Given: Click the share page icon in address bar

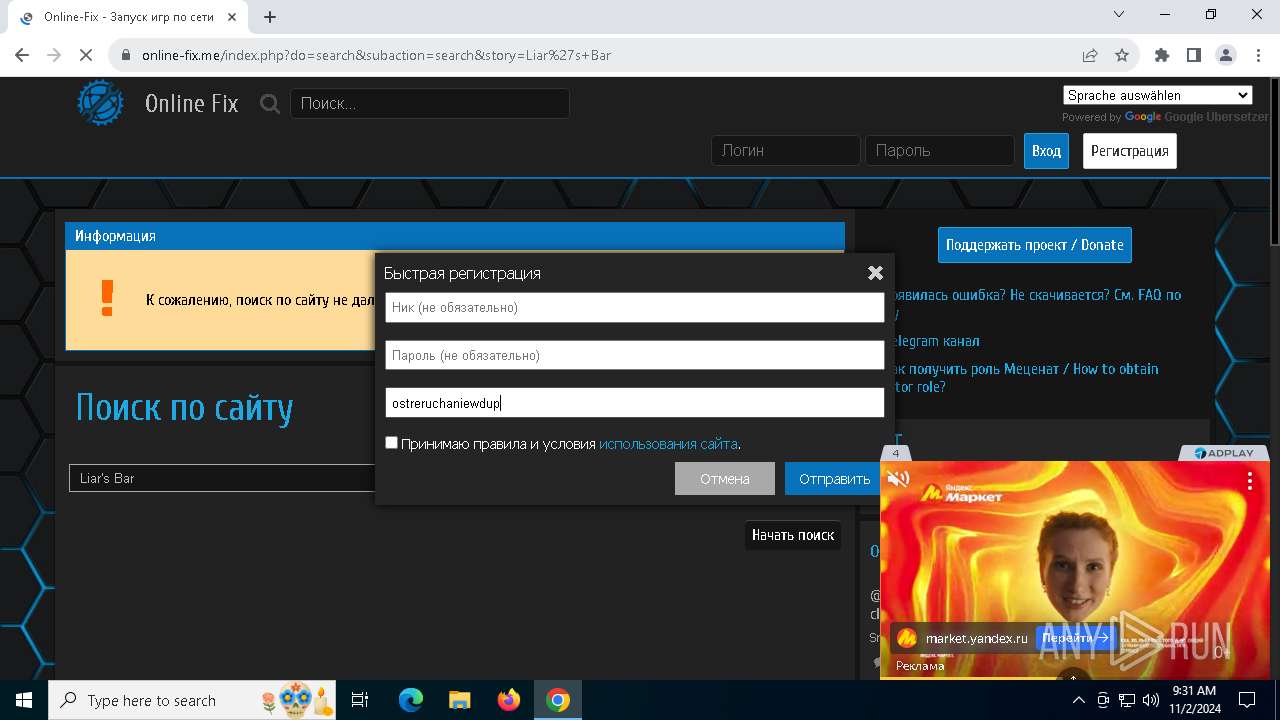Looking at the screenshot, I should [1090, 55].
